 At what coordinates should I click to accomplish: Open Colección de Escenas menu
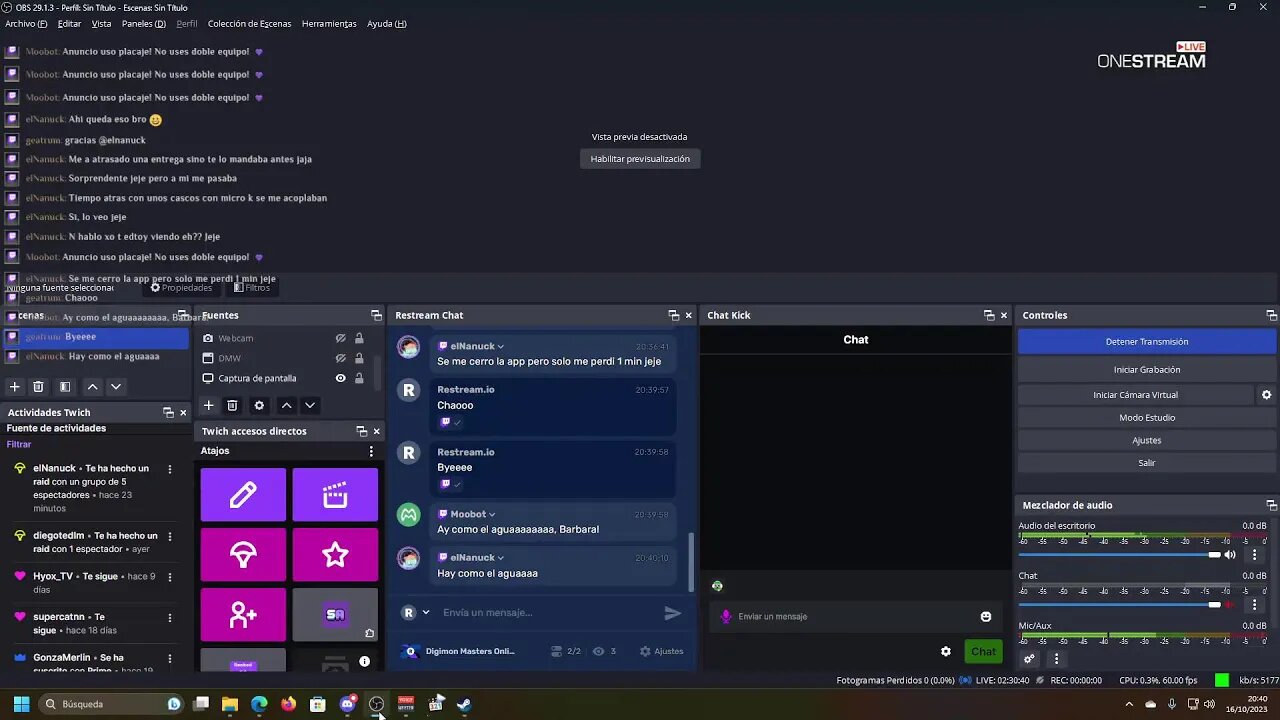(x=250, y=23)
